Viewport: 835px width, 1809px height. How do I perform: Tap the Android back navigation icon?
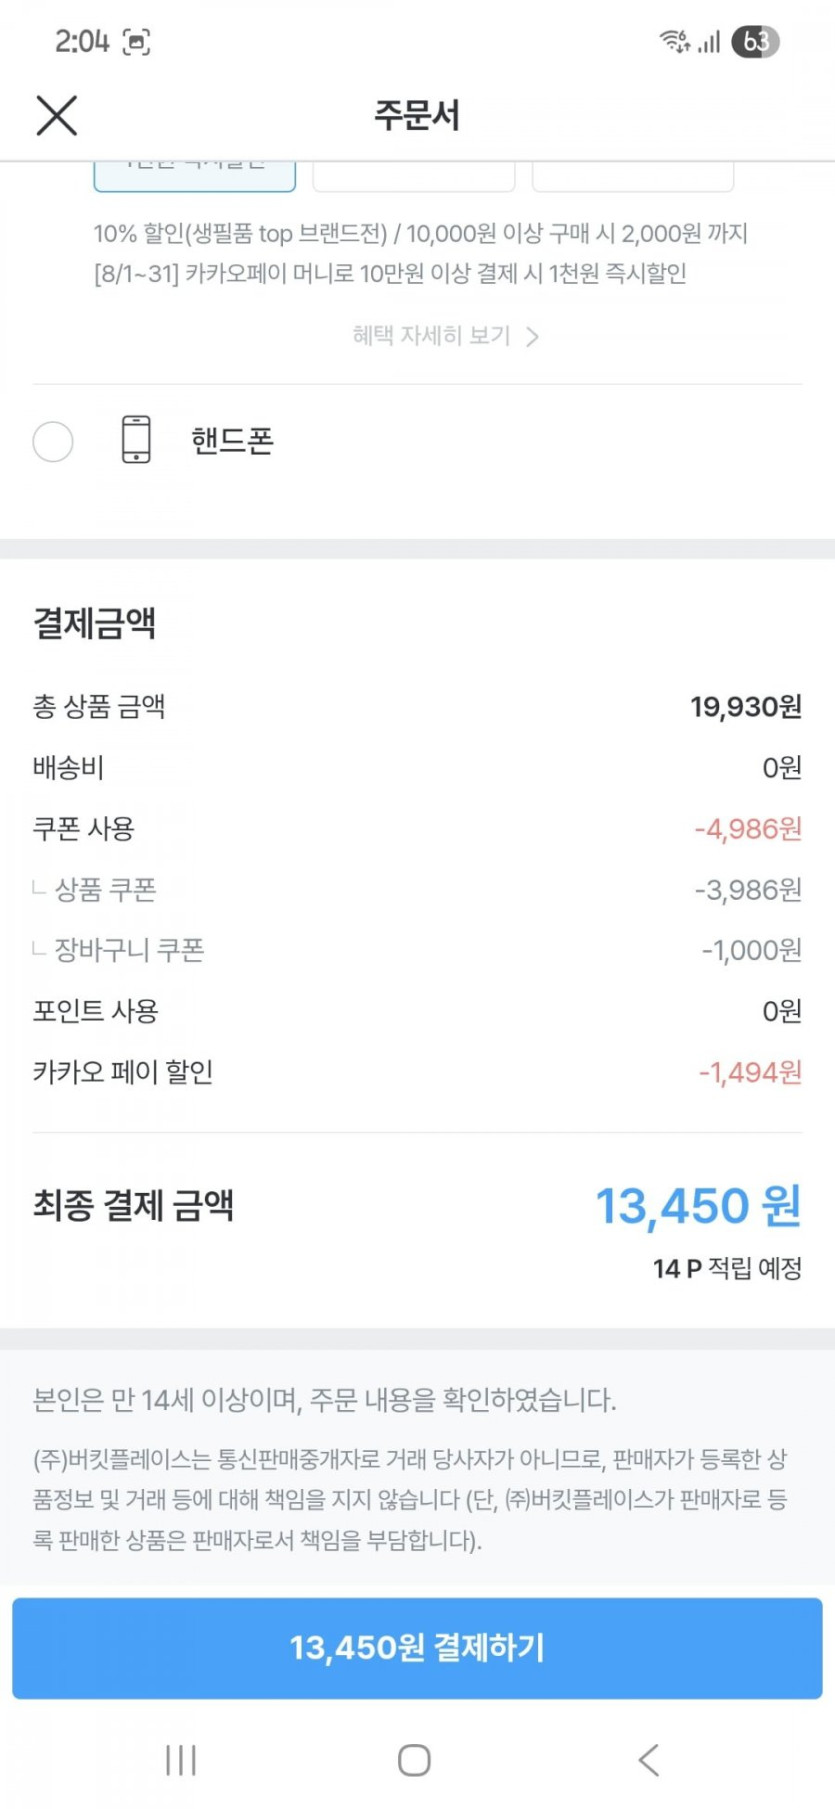[x=649, y=1760]
